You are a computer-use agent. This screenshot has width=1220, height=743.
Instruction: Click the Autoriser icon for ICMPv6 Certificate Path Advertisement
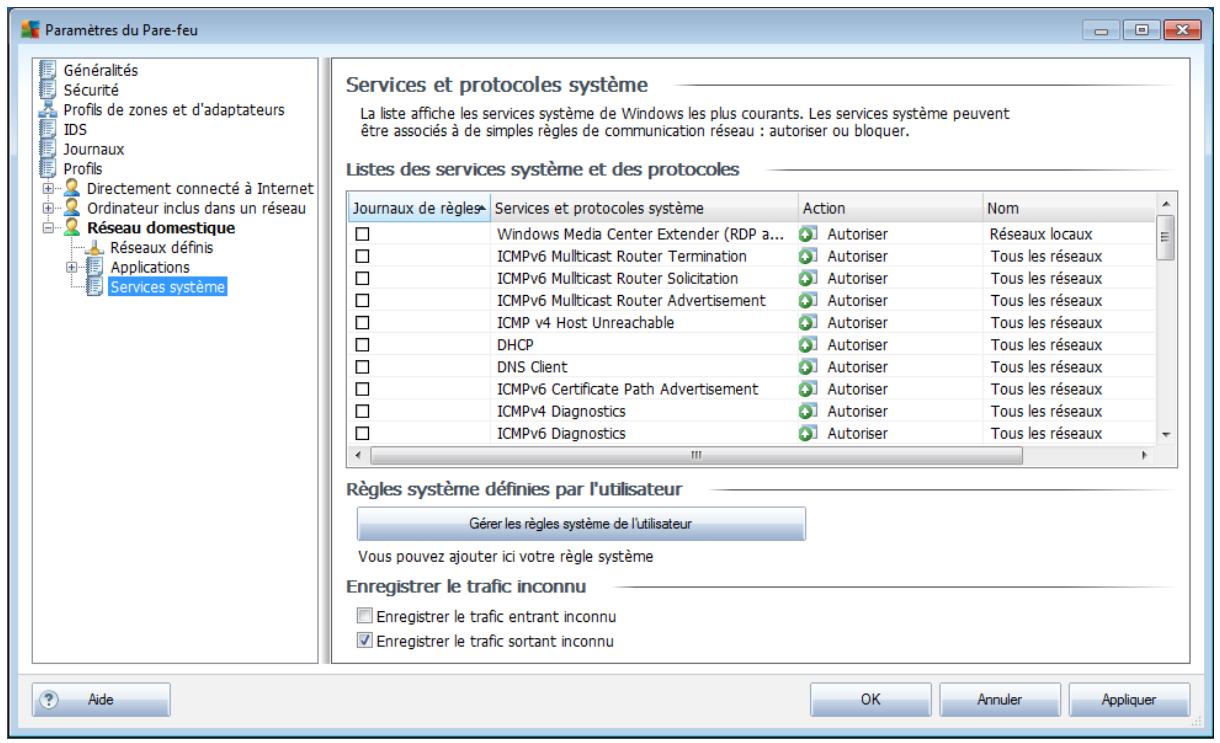[808, 389]
